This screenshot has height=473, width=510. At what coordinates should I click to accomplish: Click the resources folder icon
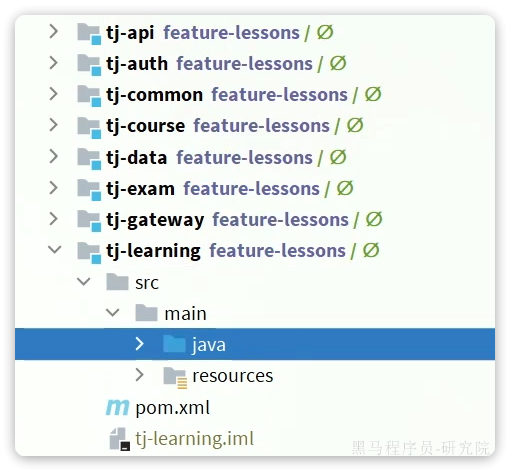175,378
